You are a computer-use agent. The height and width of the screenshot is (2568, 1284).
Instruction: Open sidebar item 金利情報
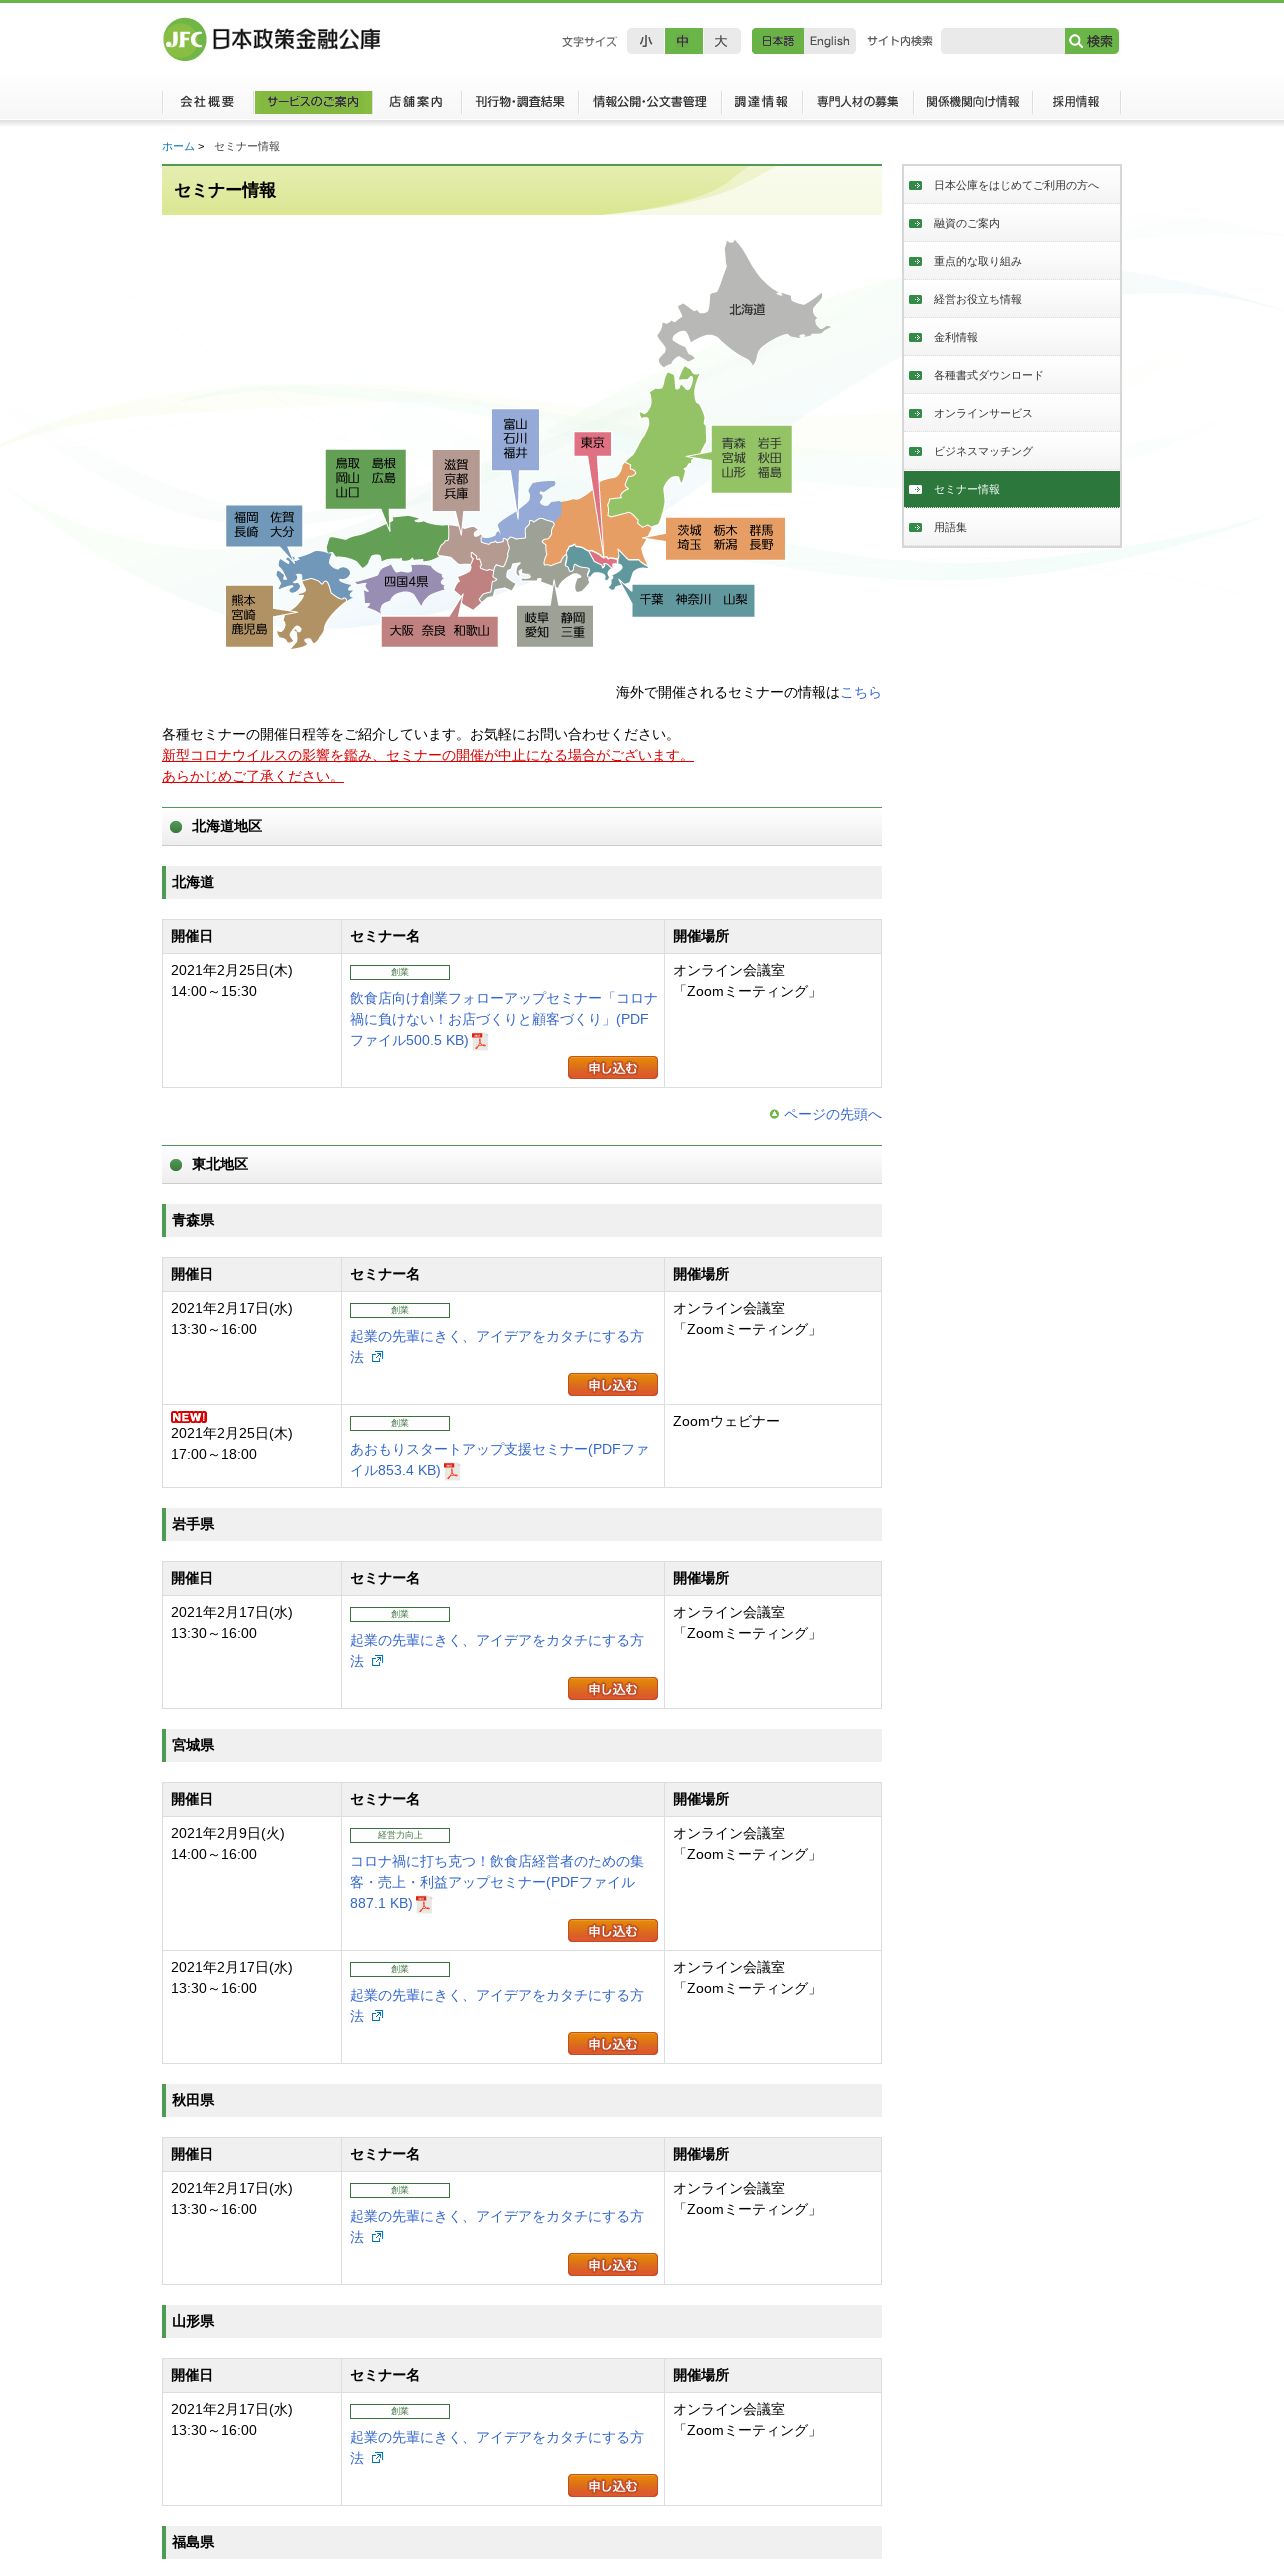click(x=1012, y=337)
